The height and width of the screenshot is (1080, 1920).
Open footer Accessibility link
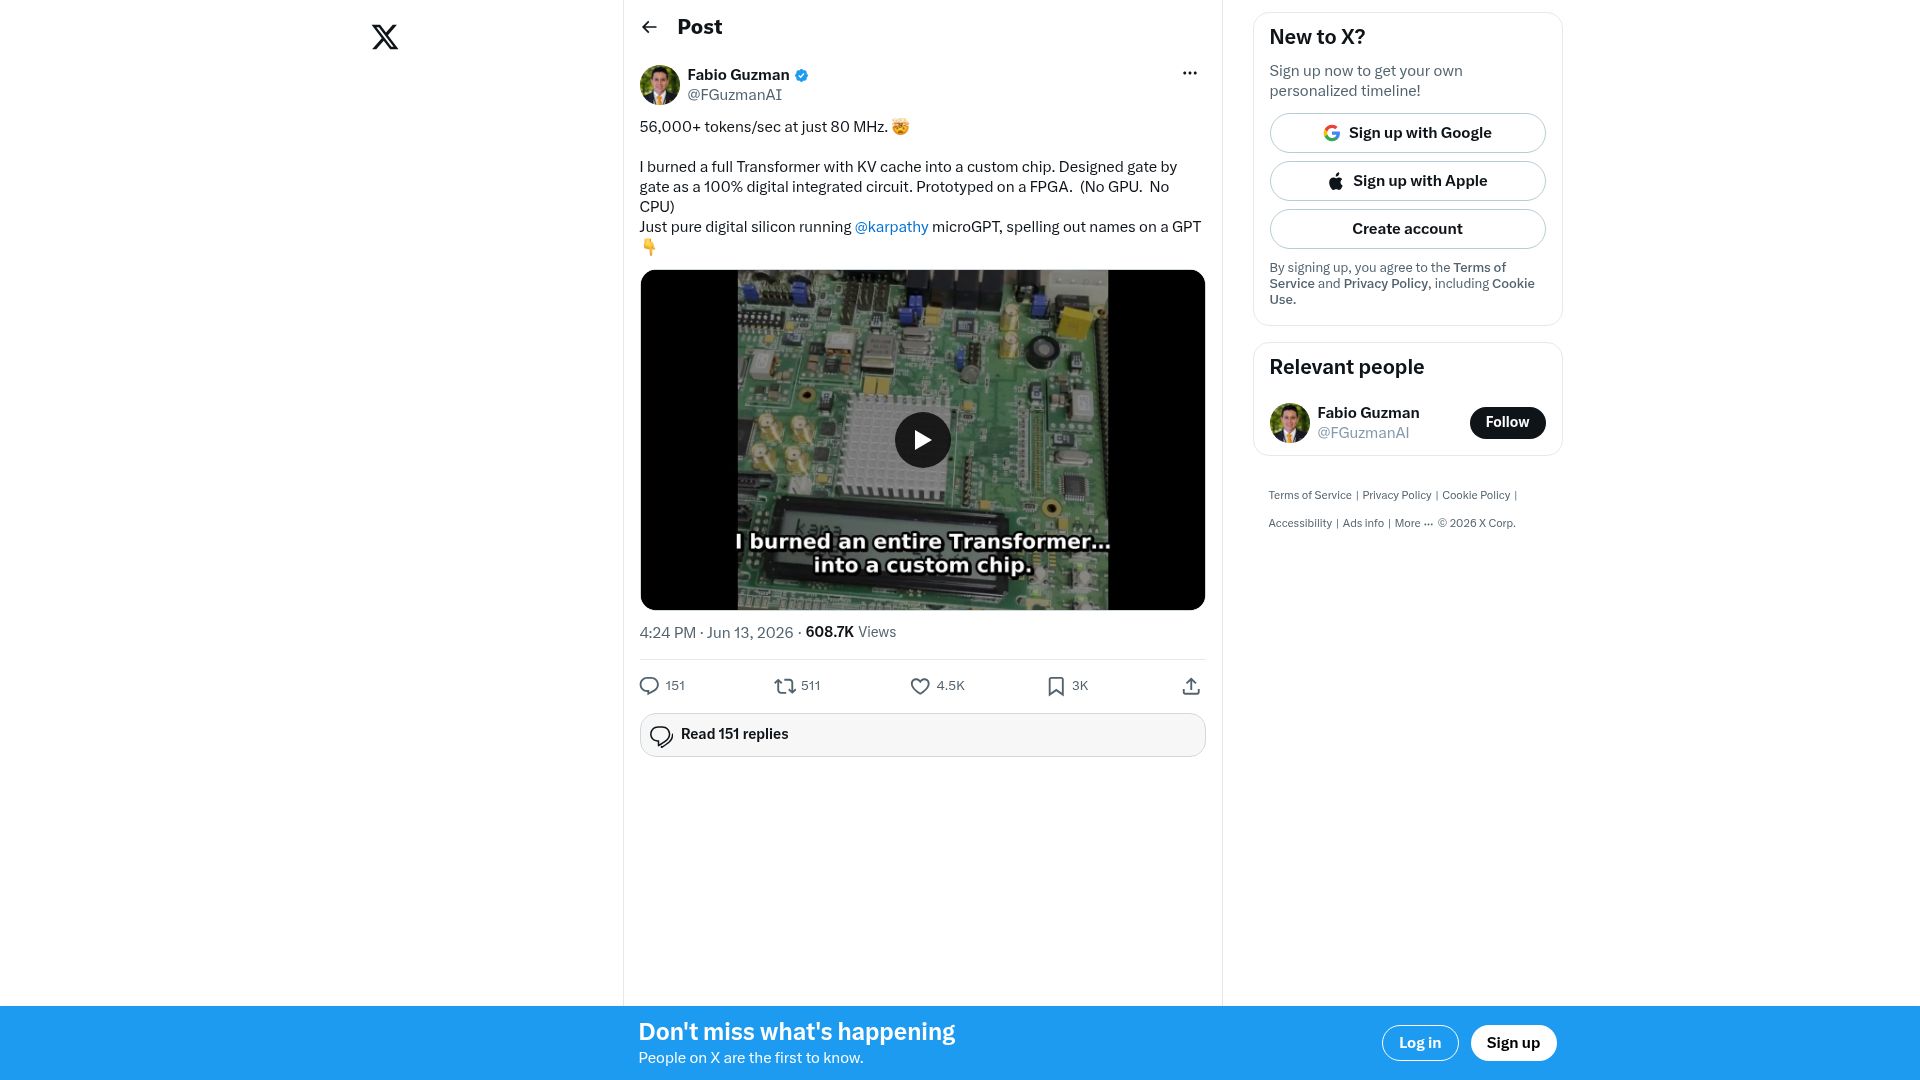1300,524
